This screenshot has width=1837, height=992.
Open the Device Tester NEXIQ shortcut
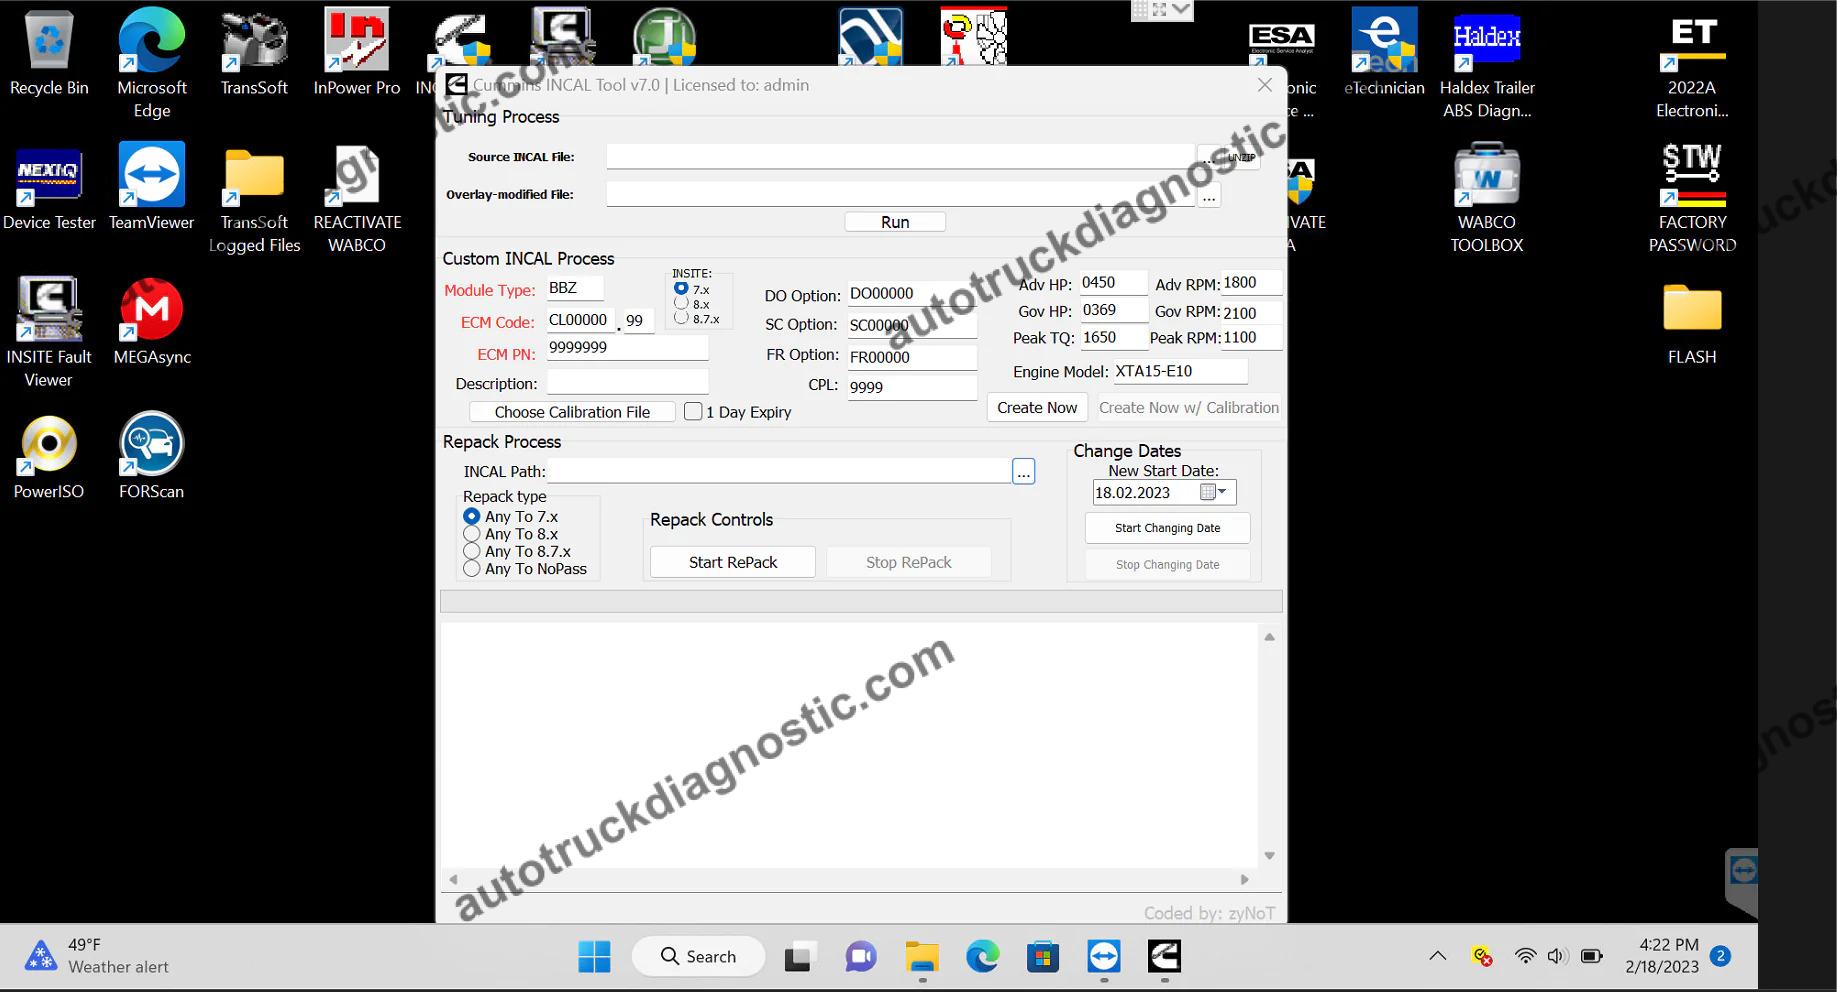pyautogui.click(x=49, y=188)
